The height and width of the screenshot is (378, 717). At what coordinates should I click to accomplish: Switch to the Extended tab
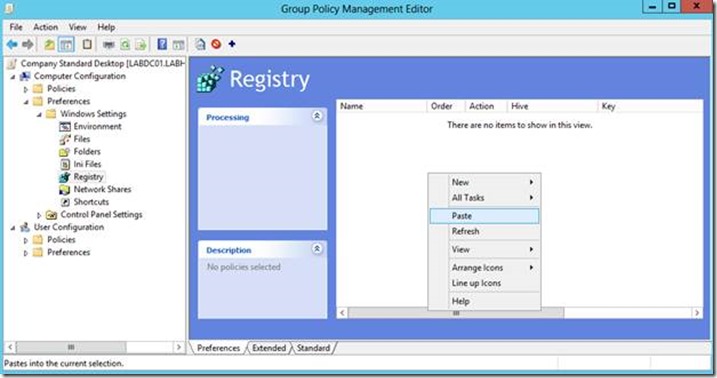coord(269,348)
